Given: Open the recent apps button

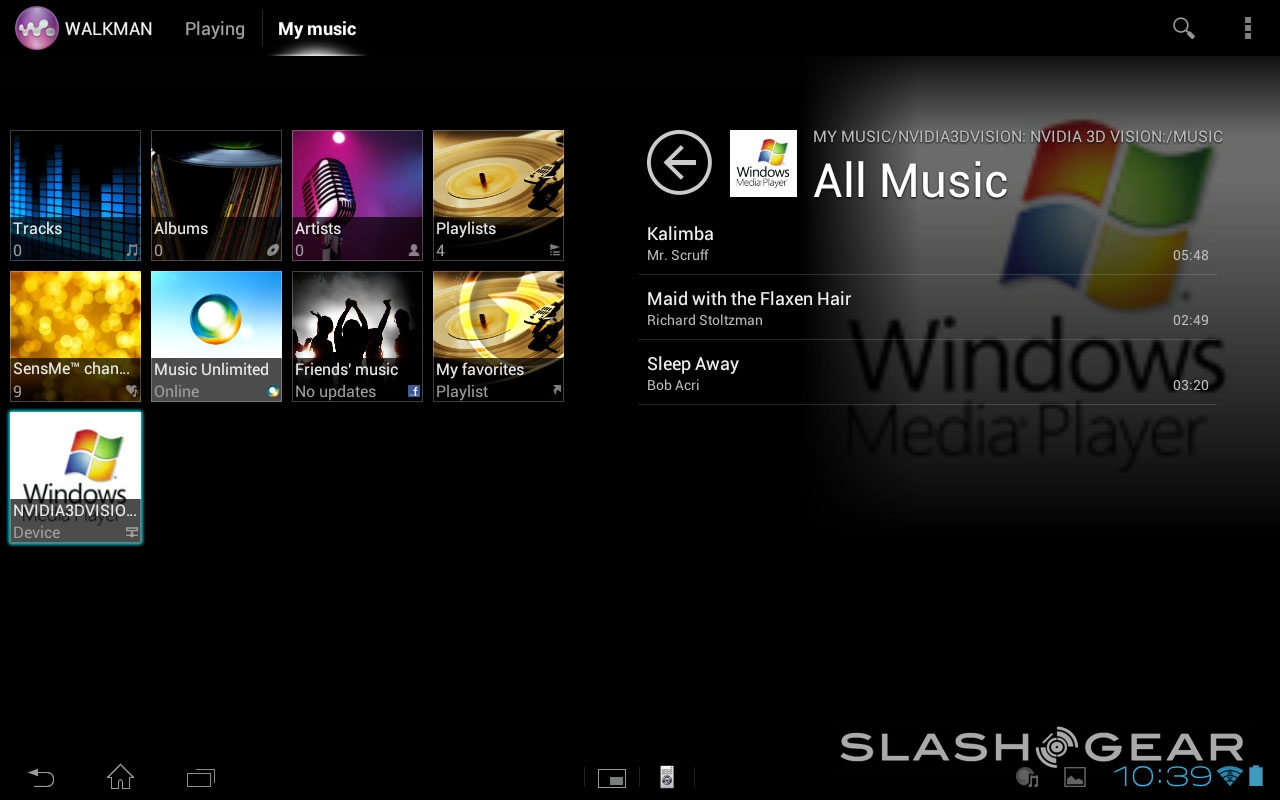Looking at the screenshot, I should point(200,776).
